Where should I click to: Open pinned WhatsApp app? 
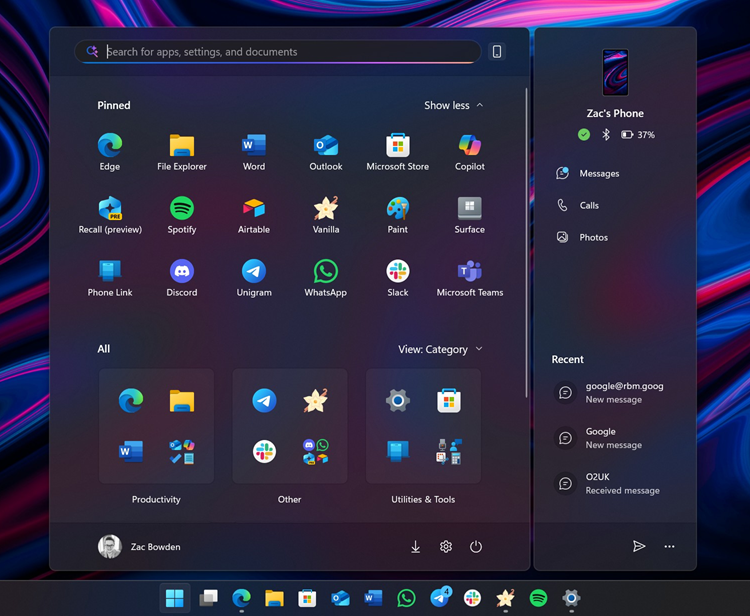click(x=326, y=278)
